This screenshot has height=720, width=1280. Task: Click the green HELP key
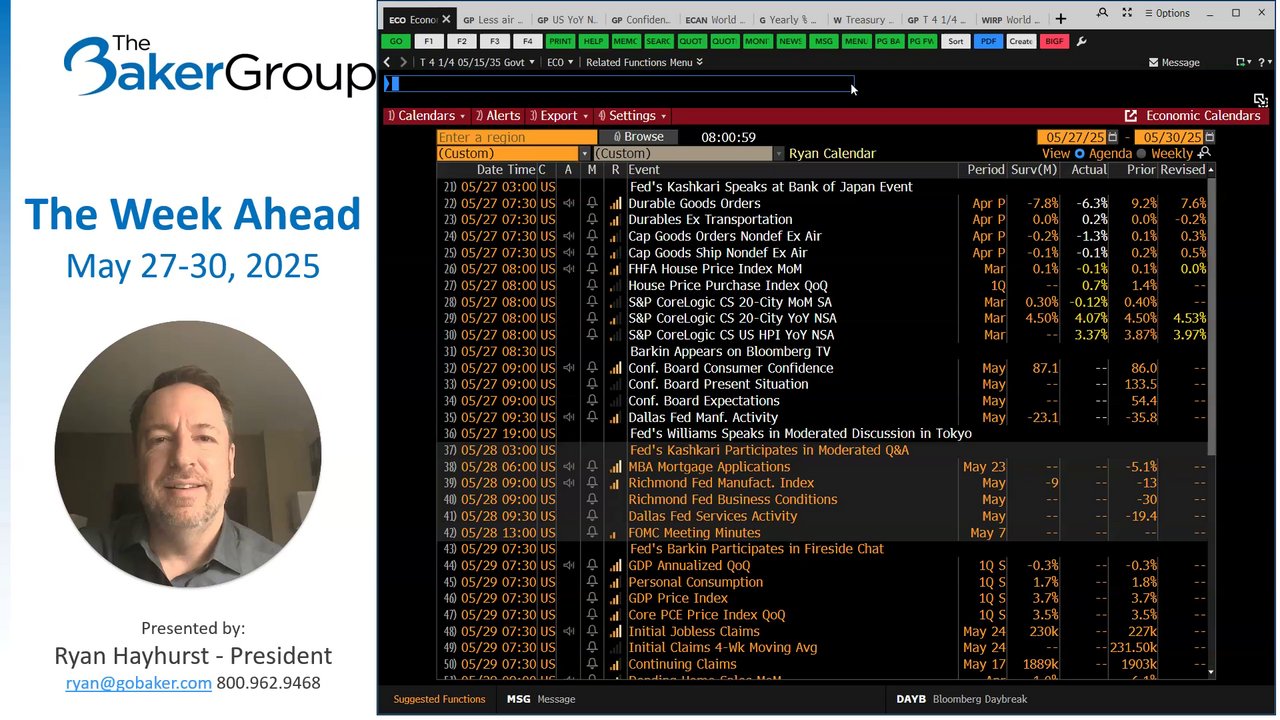pos(593,42)
